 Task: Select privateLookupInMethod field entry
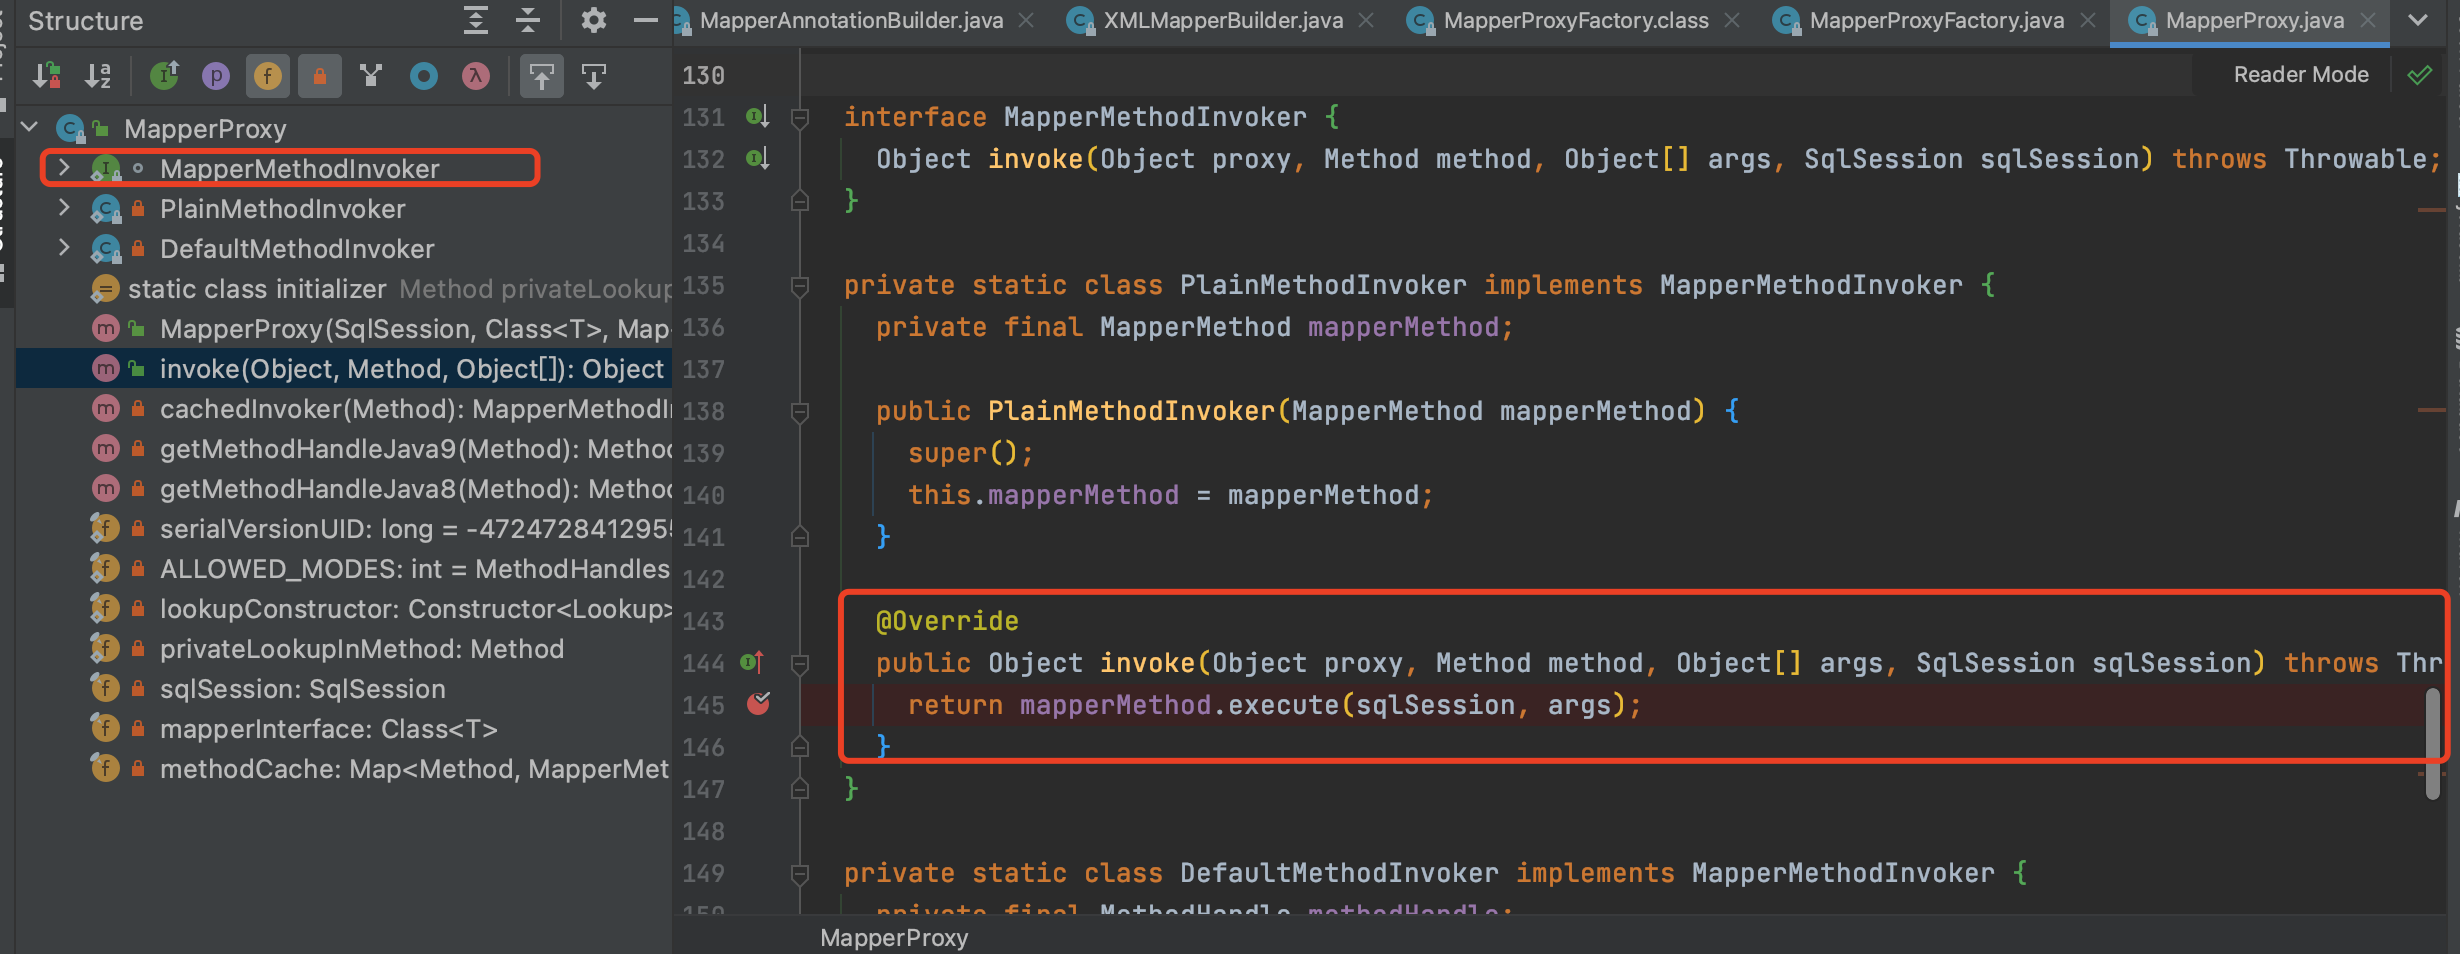tap(344, 649)
